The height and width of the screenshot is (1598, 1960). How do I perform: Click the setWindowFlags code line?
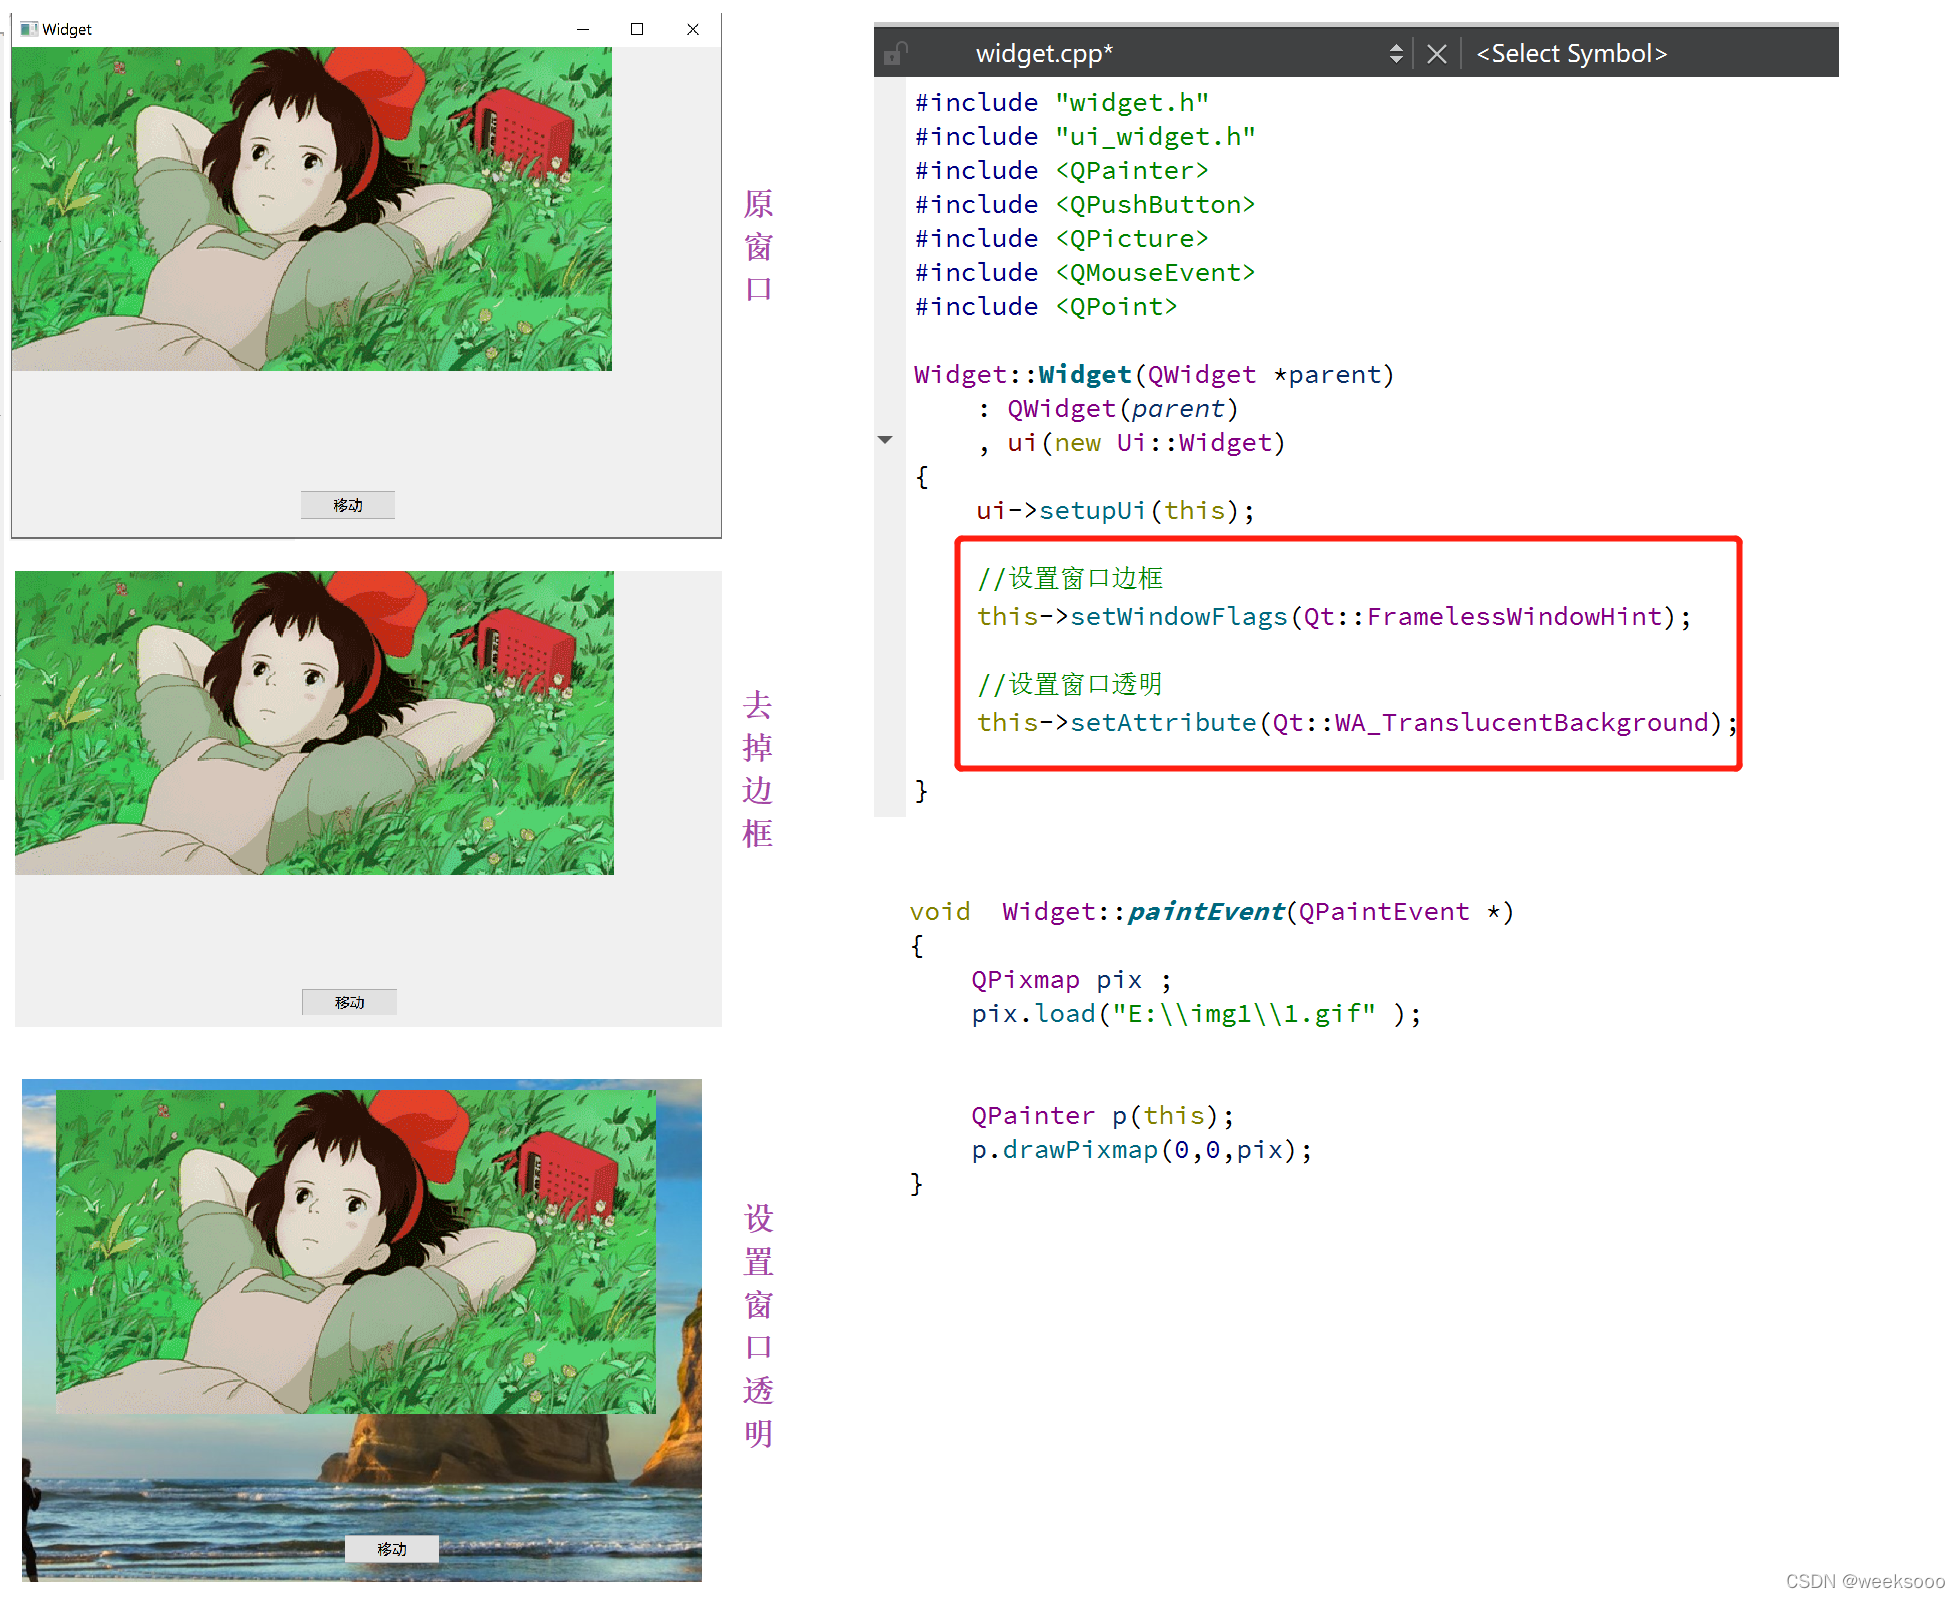1333,617
